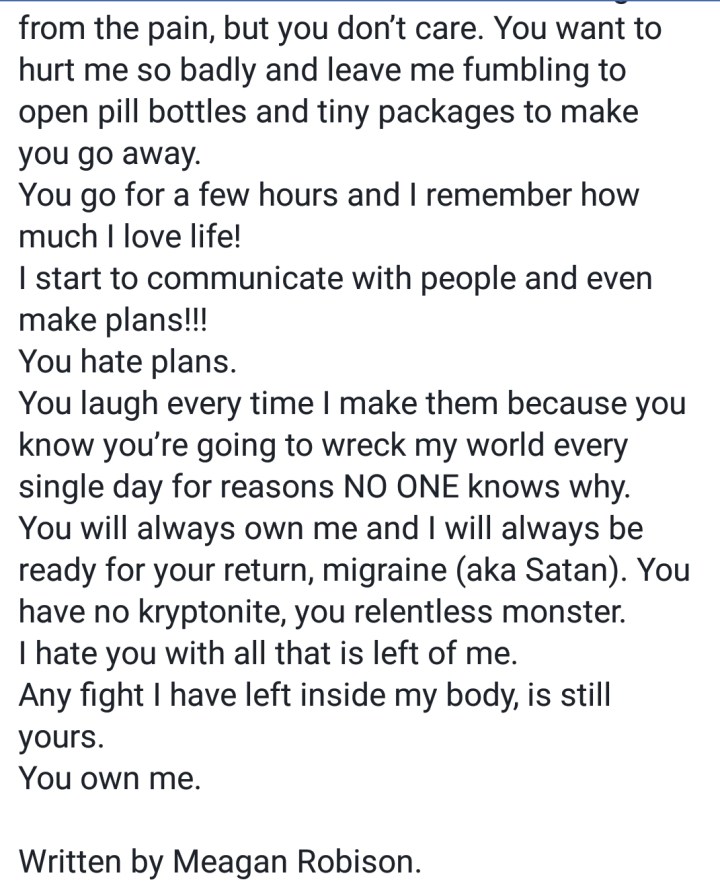720x892 pixels.
Task: Click 'much I love life!' line
Action: [125, 236]
